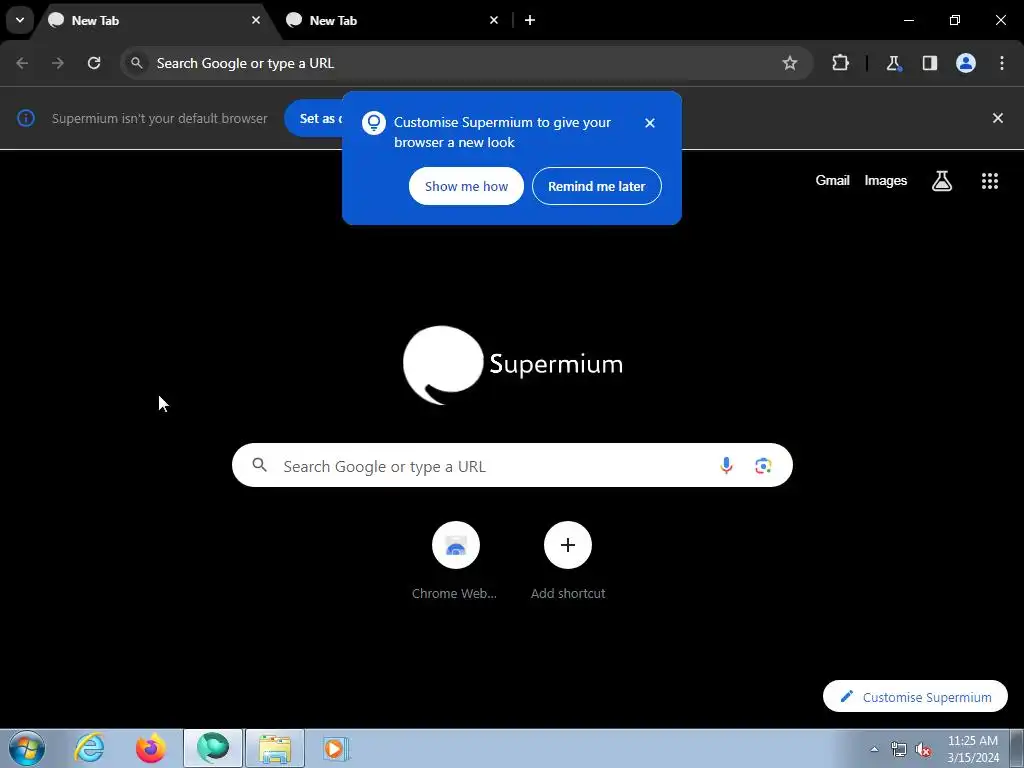Open Windows Media Player from taskbar

tap(336, 748)
